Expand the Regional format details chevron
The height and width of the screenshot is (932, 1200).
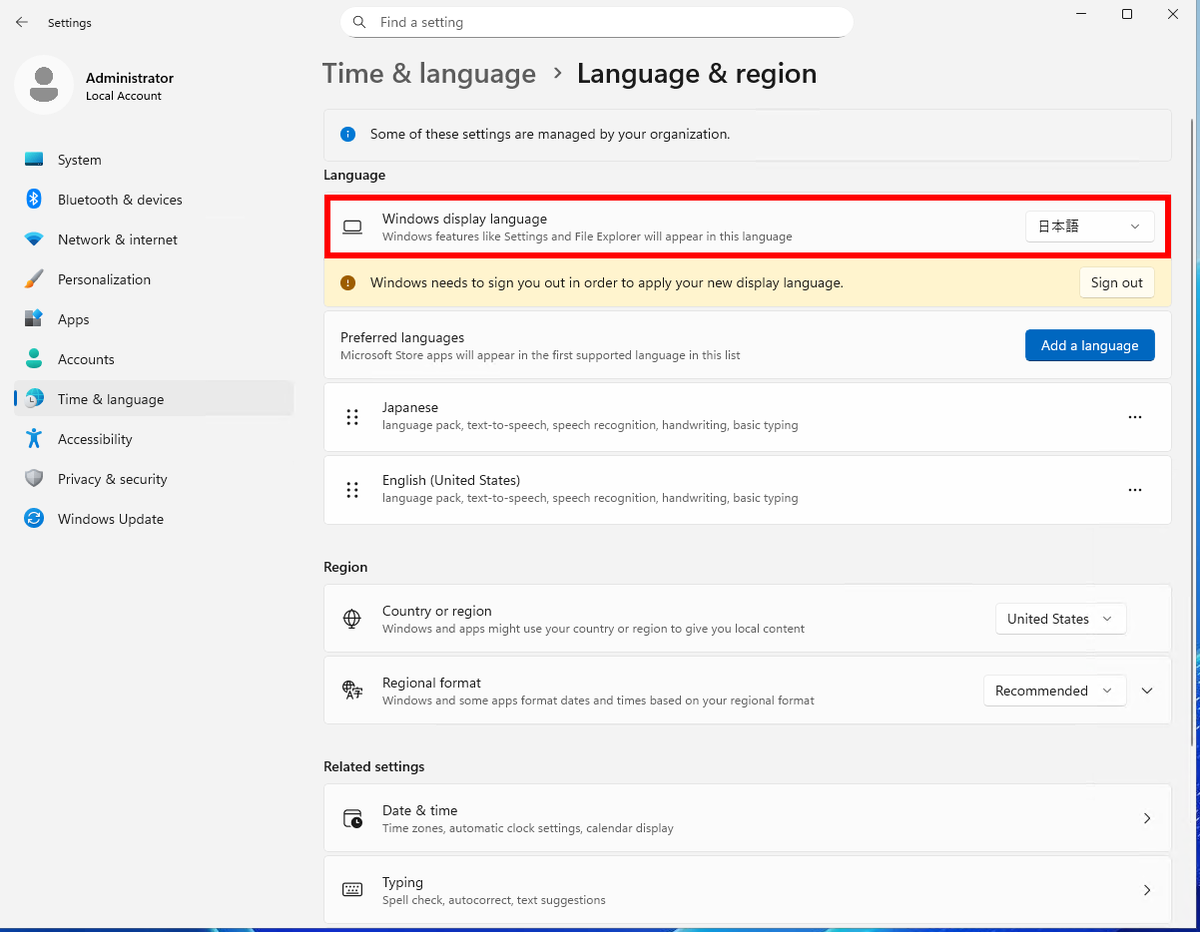(x=1147, y=690)
